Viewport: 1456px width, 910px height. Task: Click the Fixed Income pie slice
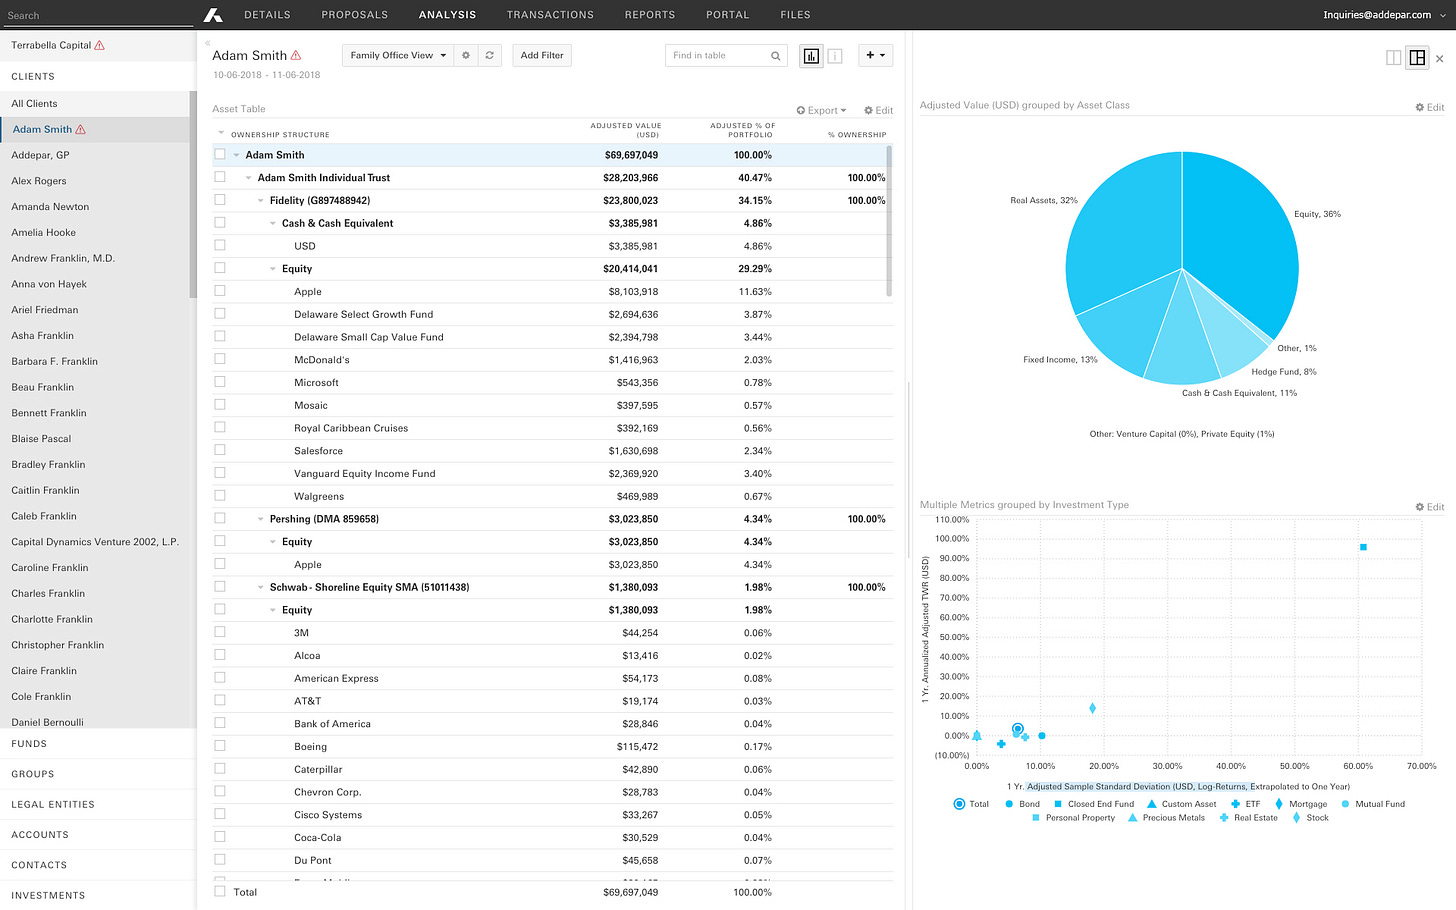[1130, 325]
